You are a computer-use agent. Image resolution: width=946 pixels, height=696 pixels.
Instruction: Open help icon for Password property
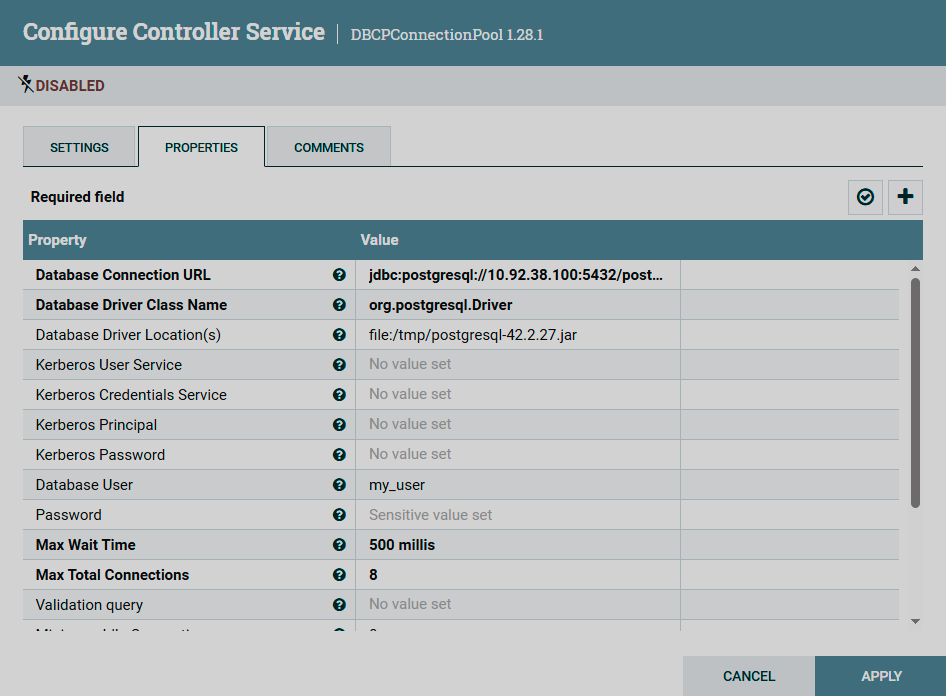pyautogui.click(x=339, y=515)
